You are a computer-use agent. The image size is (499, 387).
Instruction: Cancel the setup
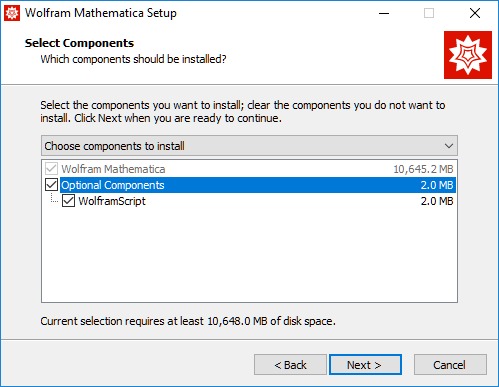pos(450,365)
